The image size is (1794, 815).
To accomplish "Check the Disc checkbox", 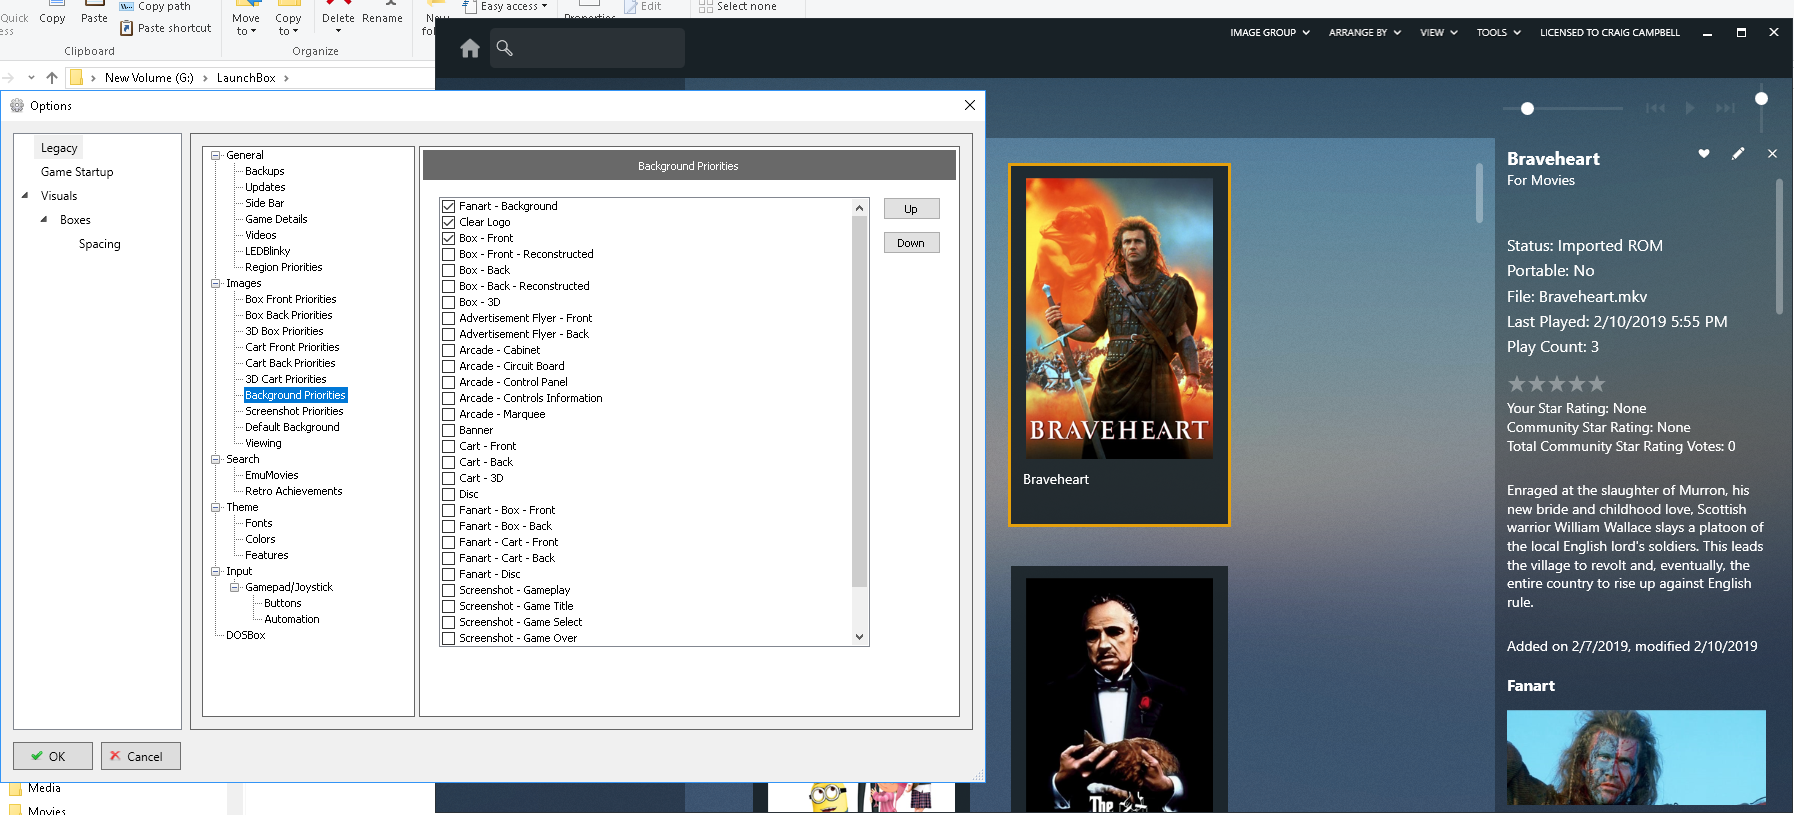I will (449, 494).
